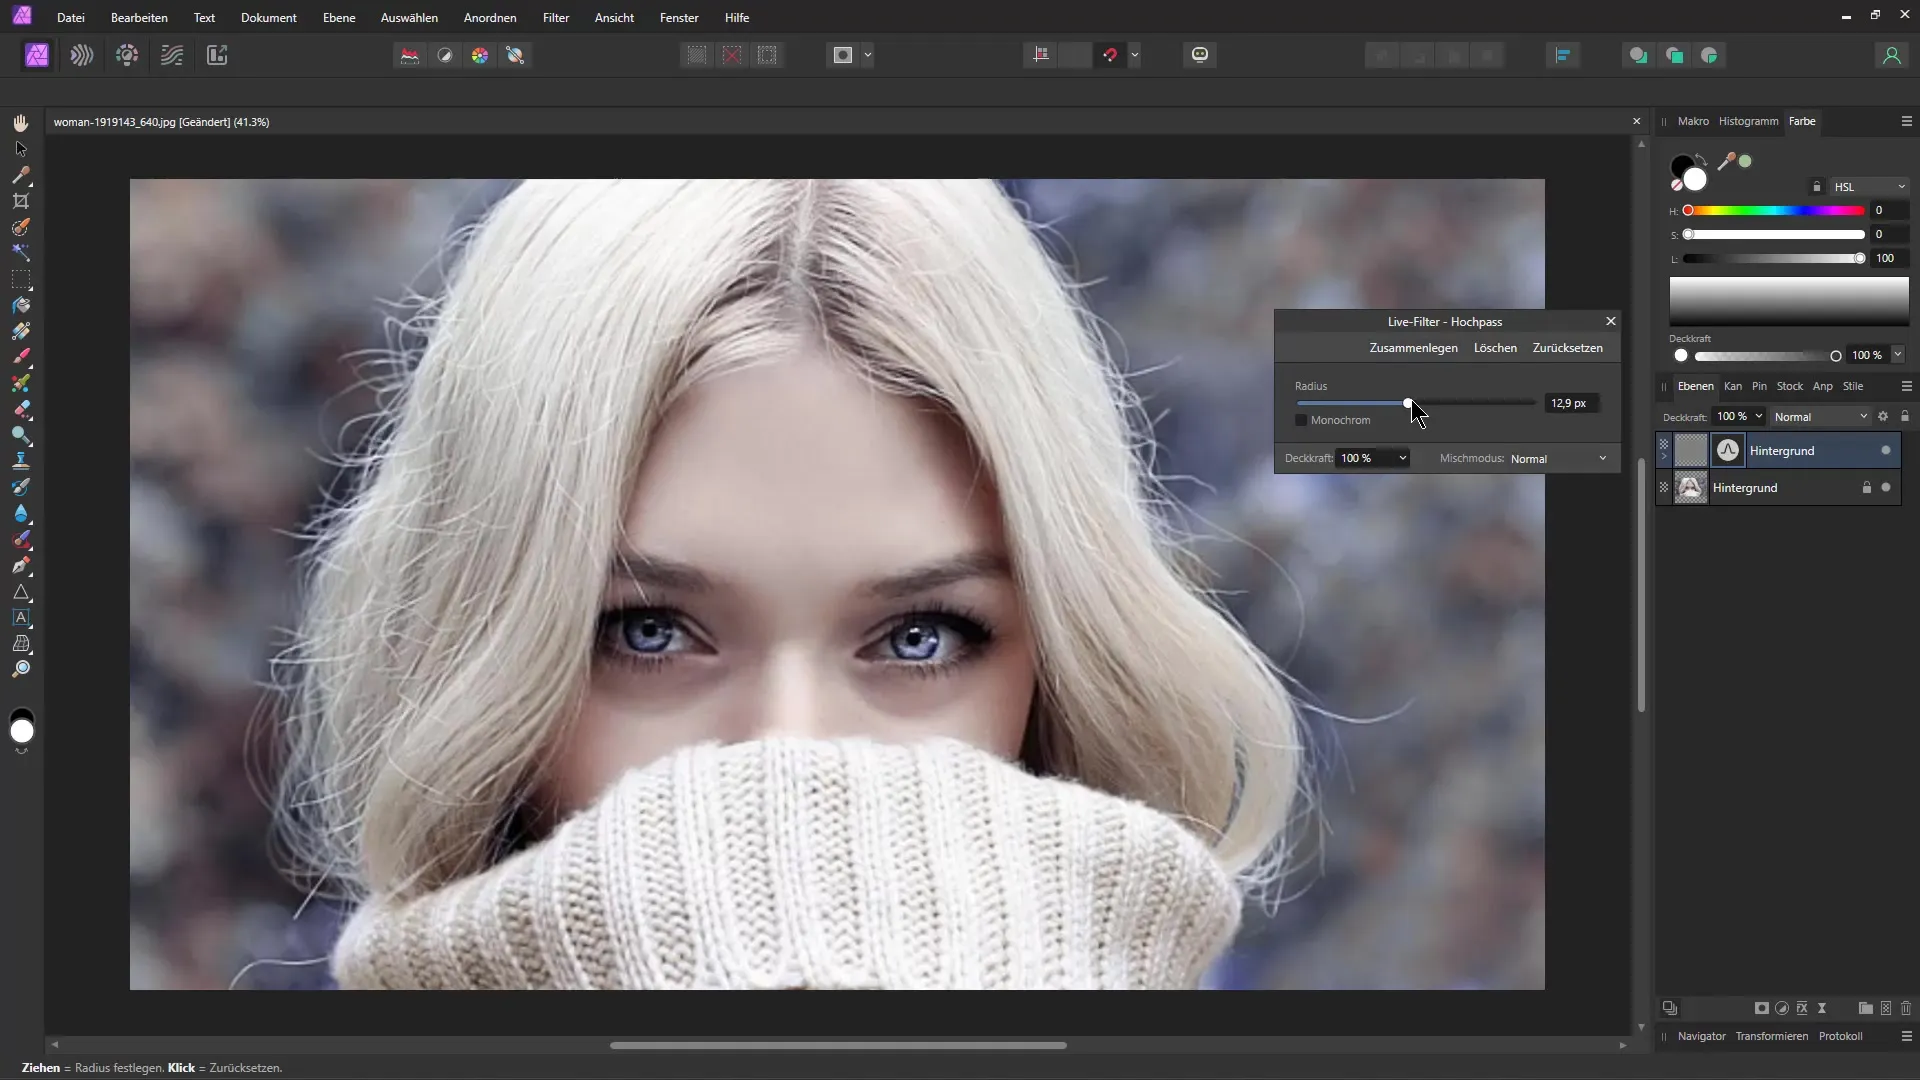Open the Ebene menu
1920x1080 pixels.
coord(339,18)
